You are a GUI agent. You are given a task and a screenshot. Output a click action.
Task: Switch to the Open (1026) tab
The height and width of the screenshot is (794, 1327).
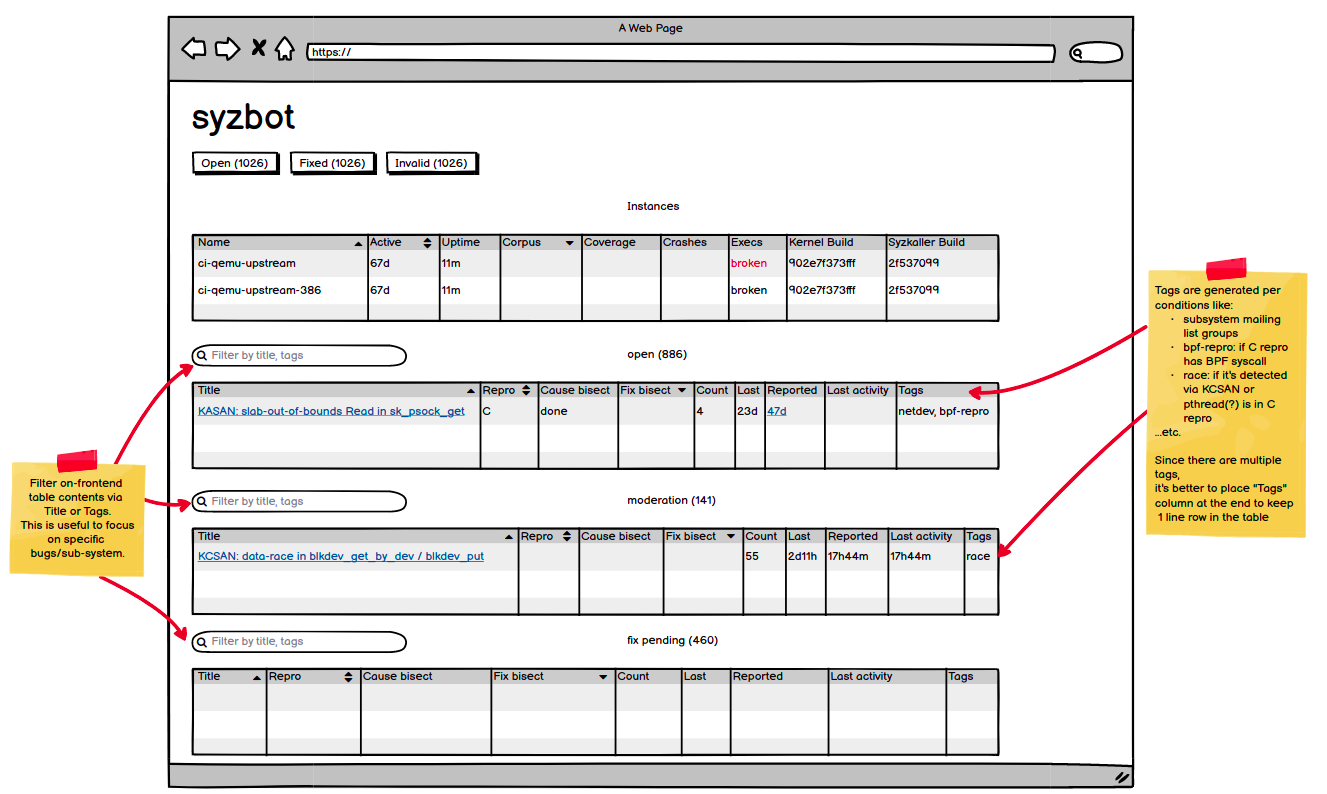pos(235,163)
